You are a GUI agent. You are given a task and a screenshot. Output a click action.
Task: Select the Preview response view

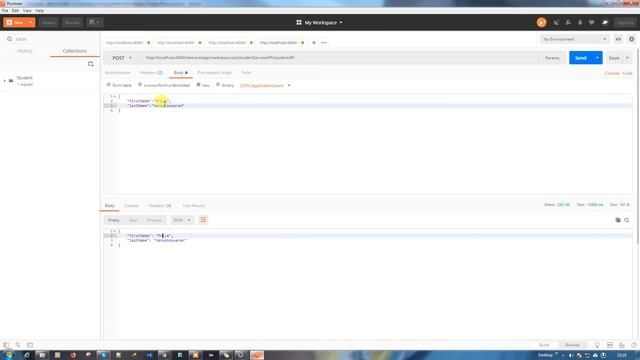[155, 220]
